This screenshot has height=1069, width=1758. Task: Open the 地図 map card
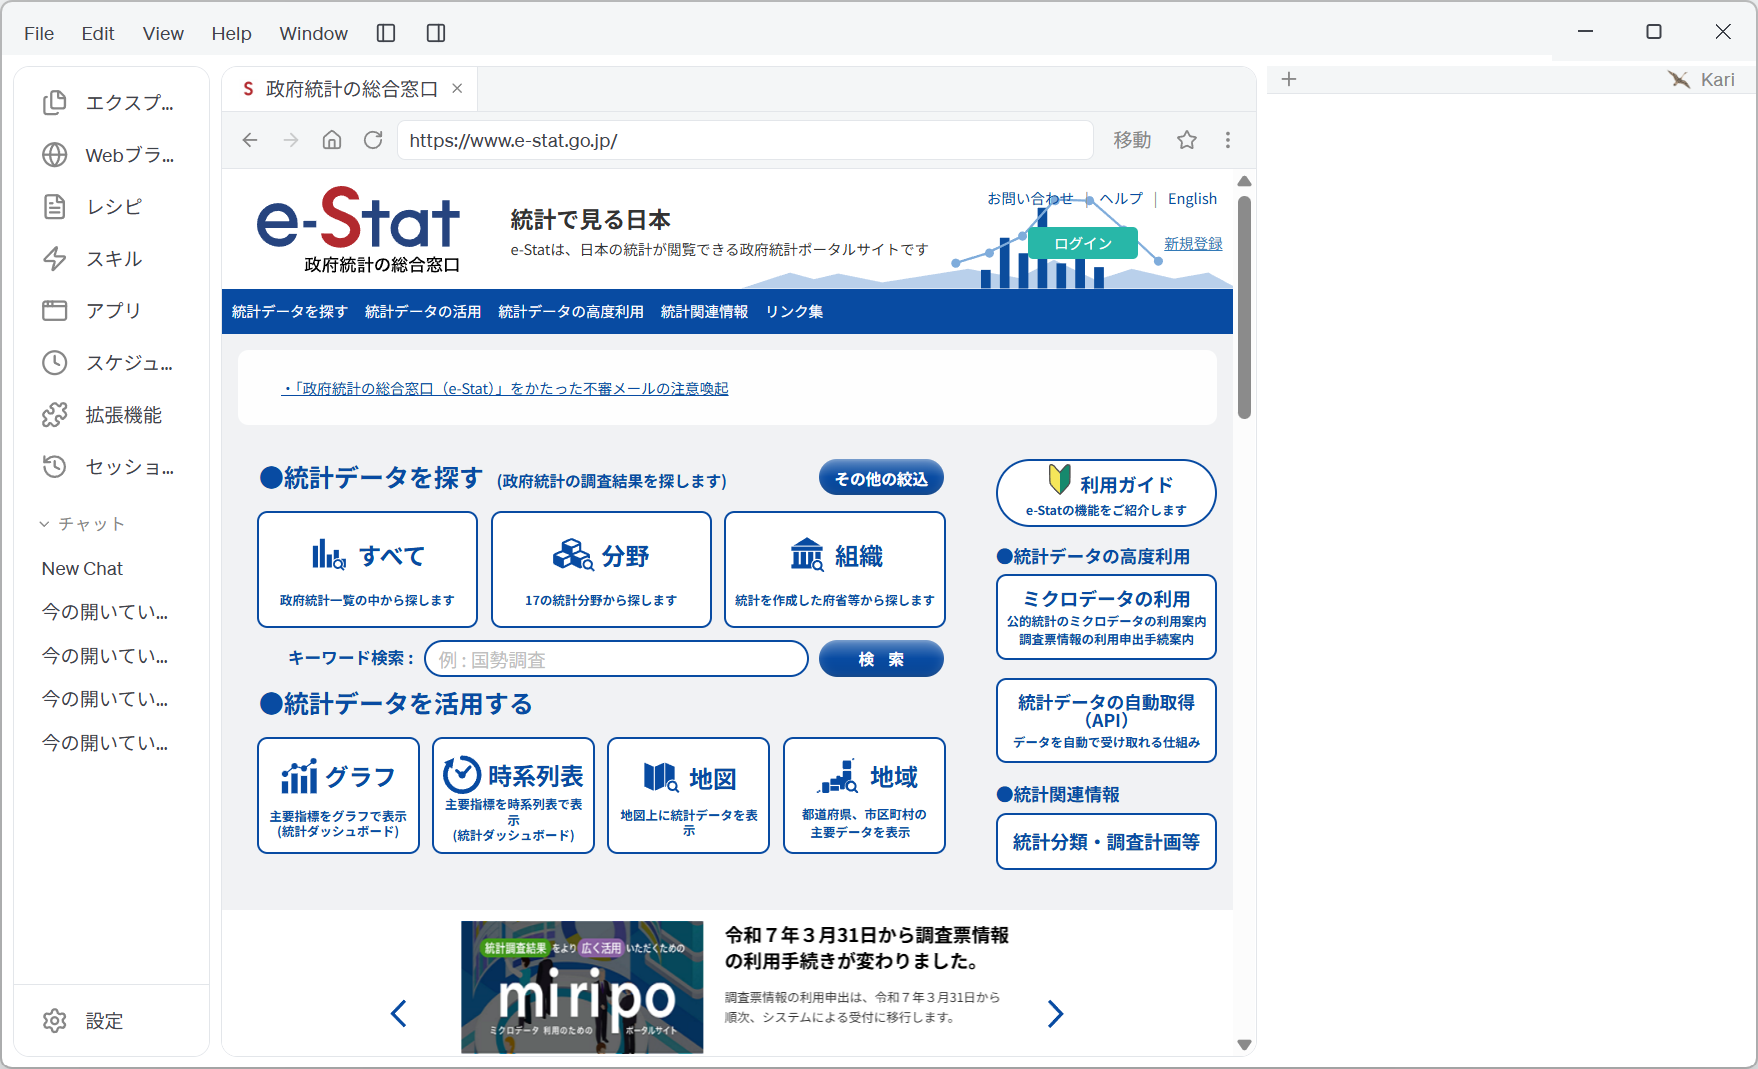pyautogui.click(x=688, y=796)
